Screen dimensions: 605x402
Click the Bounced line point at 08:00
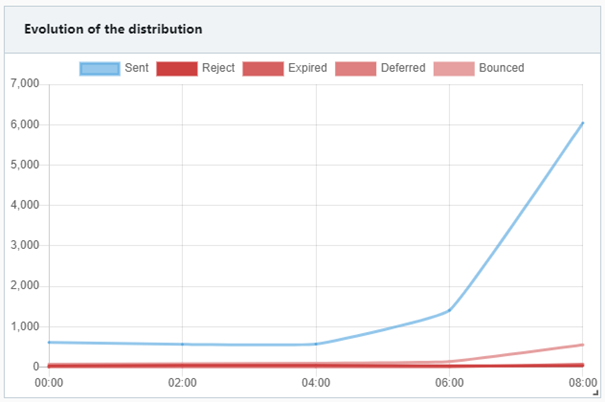(x=582, y=345)
